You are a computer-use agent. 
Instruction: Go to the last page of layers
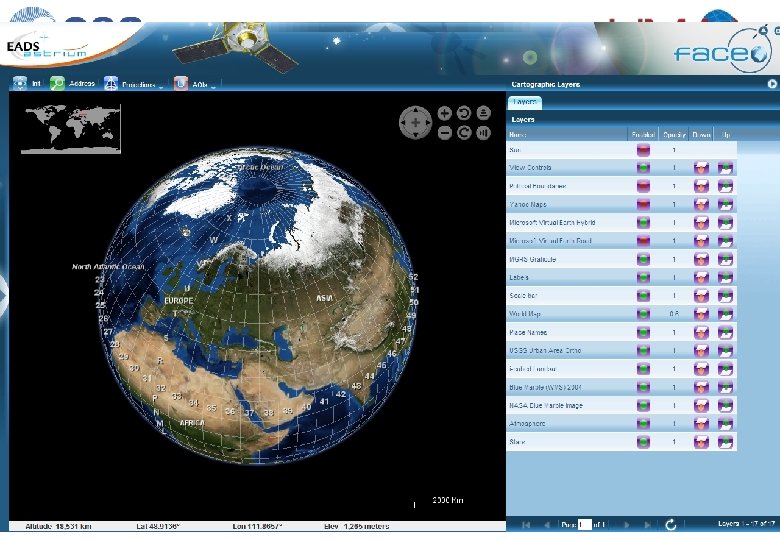pyautogui.click(x=647, y=525)
